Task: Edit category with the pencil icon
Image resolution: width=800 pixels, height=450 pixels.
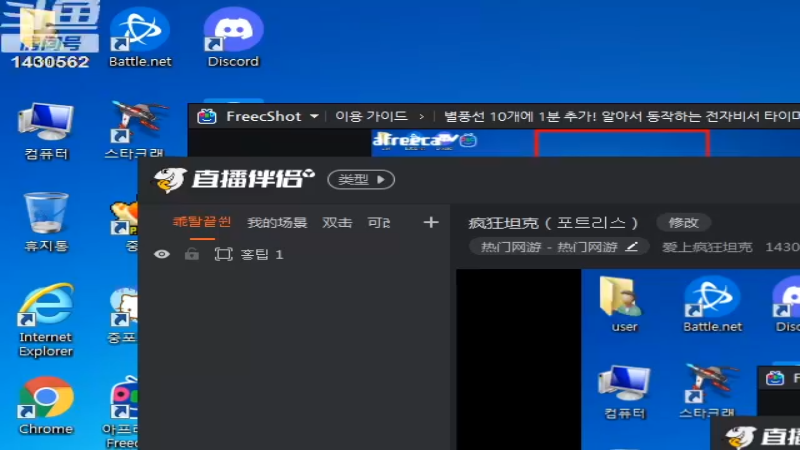Action: (632, 247)
